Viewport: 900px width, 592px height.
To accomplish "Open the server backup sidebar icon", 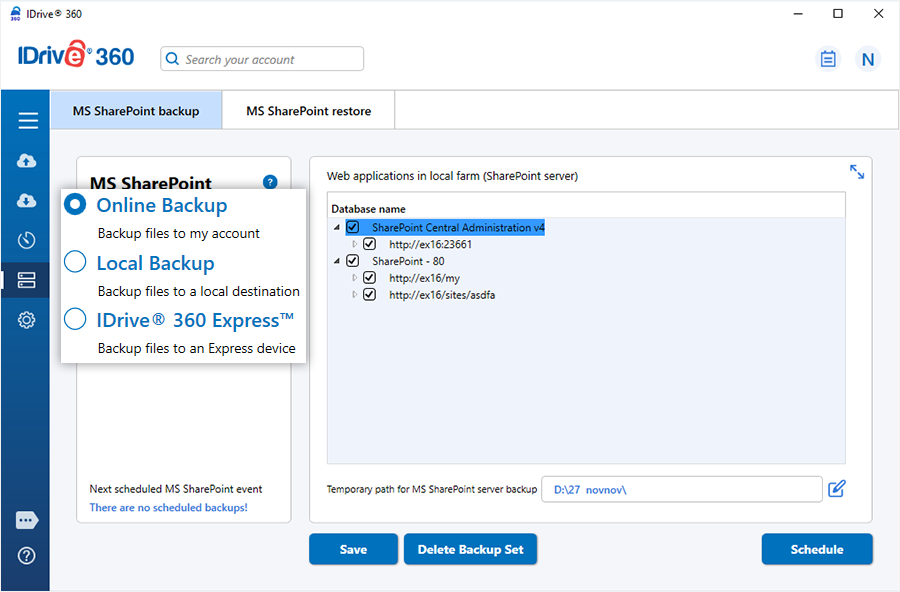I will 27,280.
